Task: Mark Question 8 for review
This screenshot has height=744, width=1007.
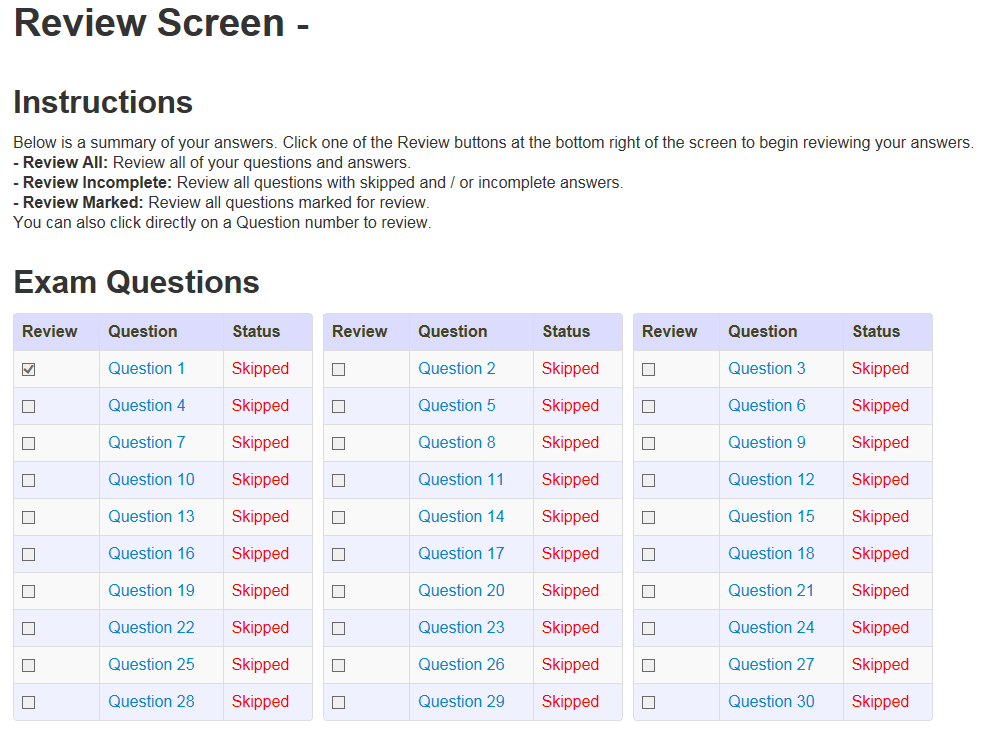Action: point(338,443)
